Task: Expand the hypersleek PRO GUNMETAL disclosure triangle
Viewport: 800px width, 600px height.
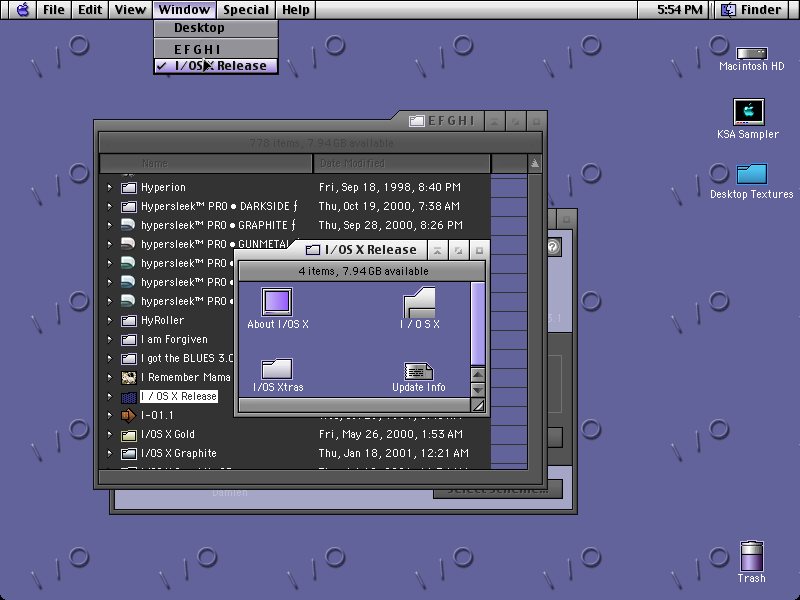Action: [x=110, y=244]
